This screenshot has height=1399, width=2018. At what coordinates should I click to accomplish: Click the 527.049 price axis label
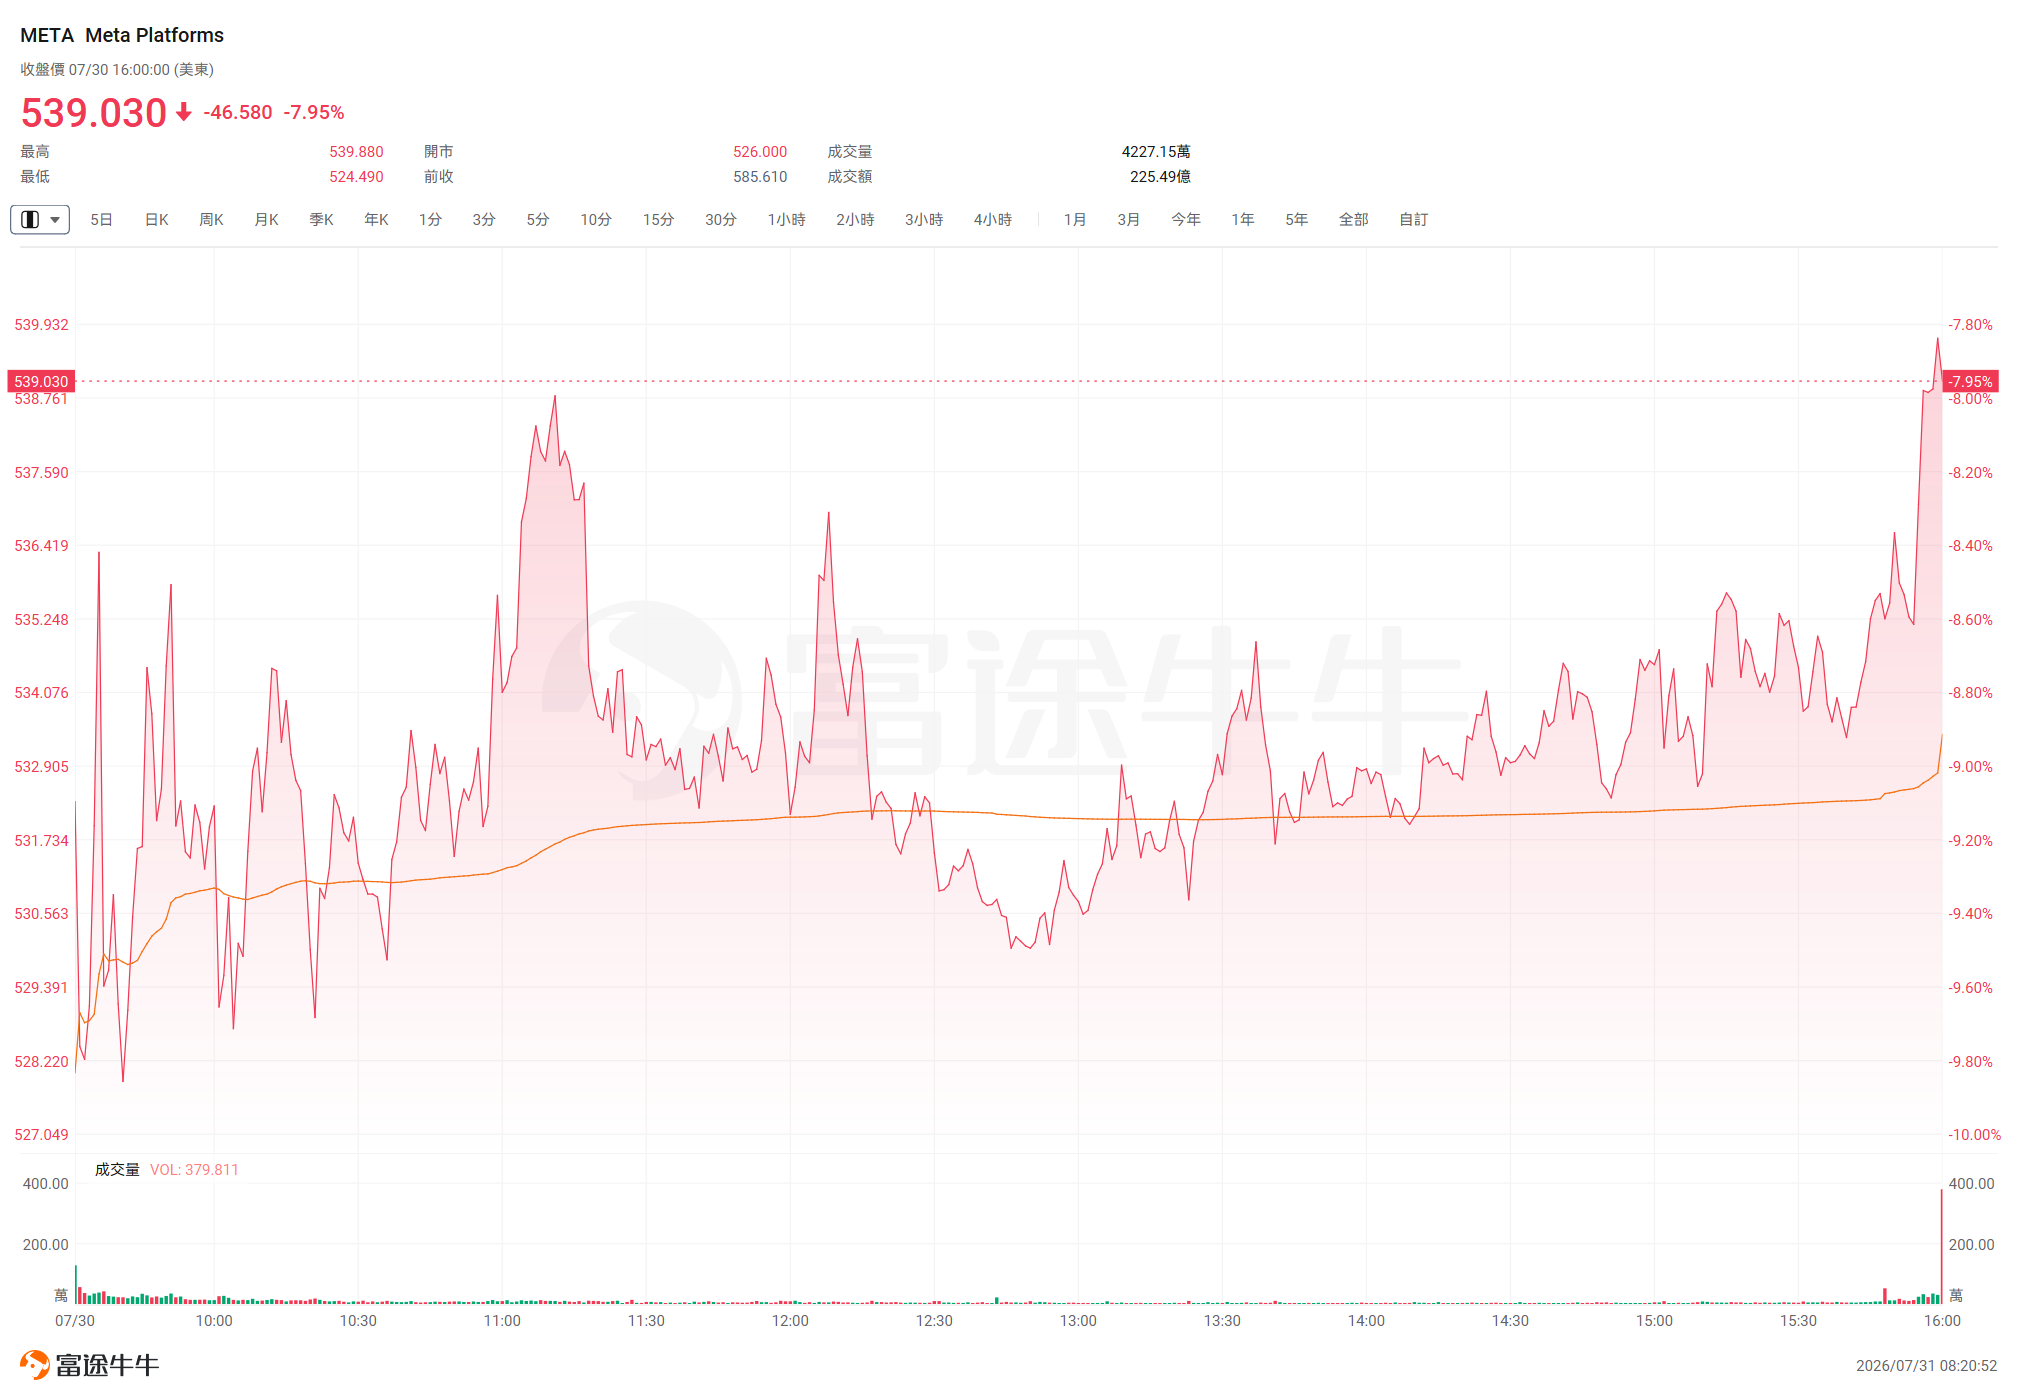(x=41, y=1135)
